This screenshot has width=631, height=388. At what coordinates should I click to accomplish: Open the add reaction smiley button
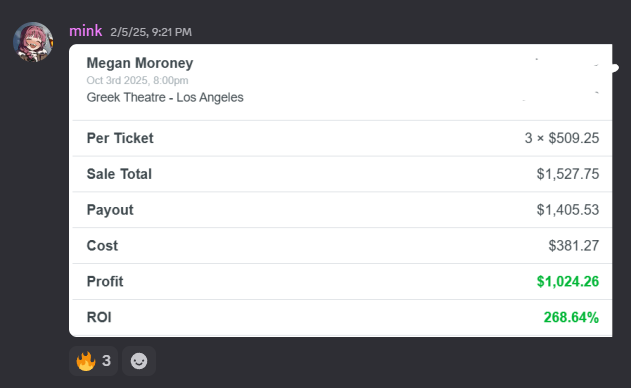[x=139, y=361]
